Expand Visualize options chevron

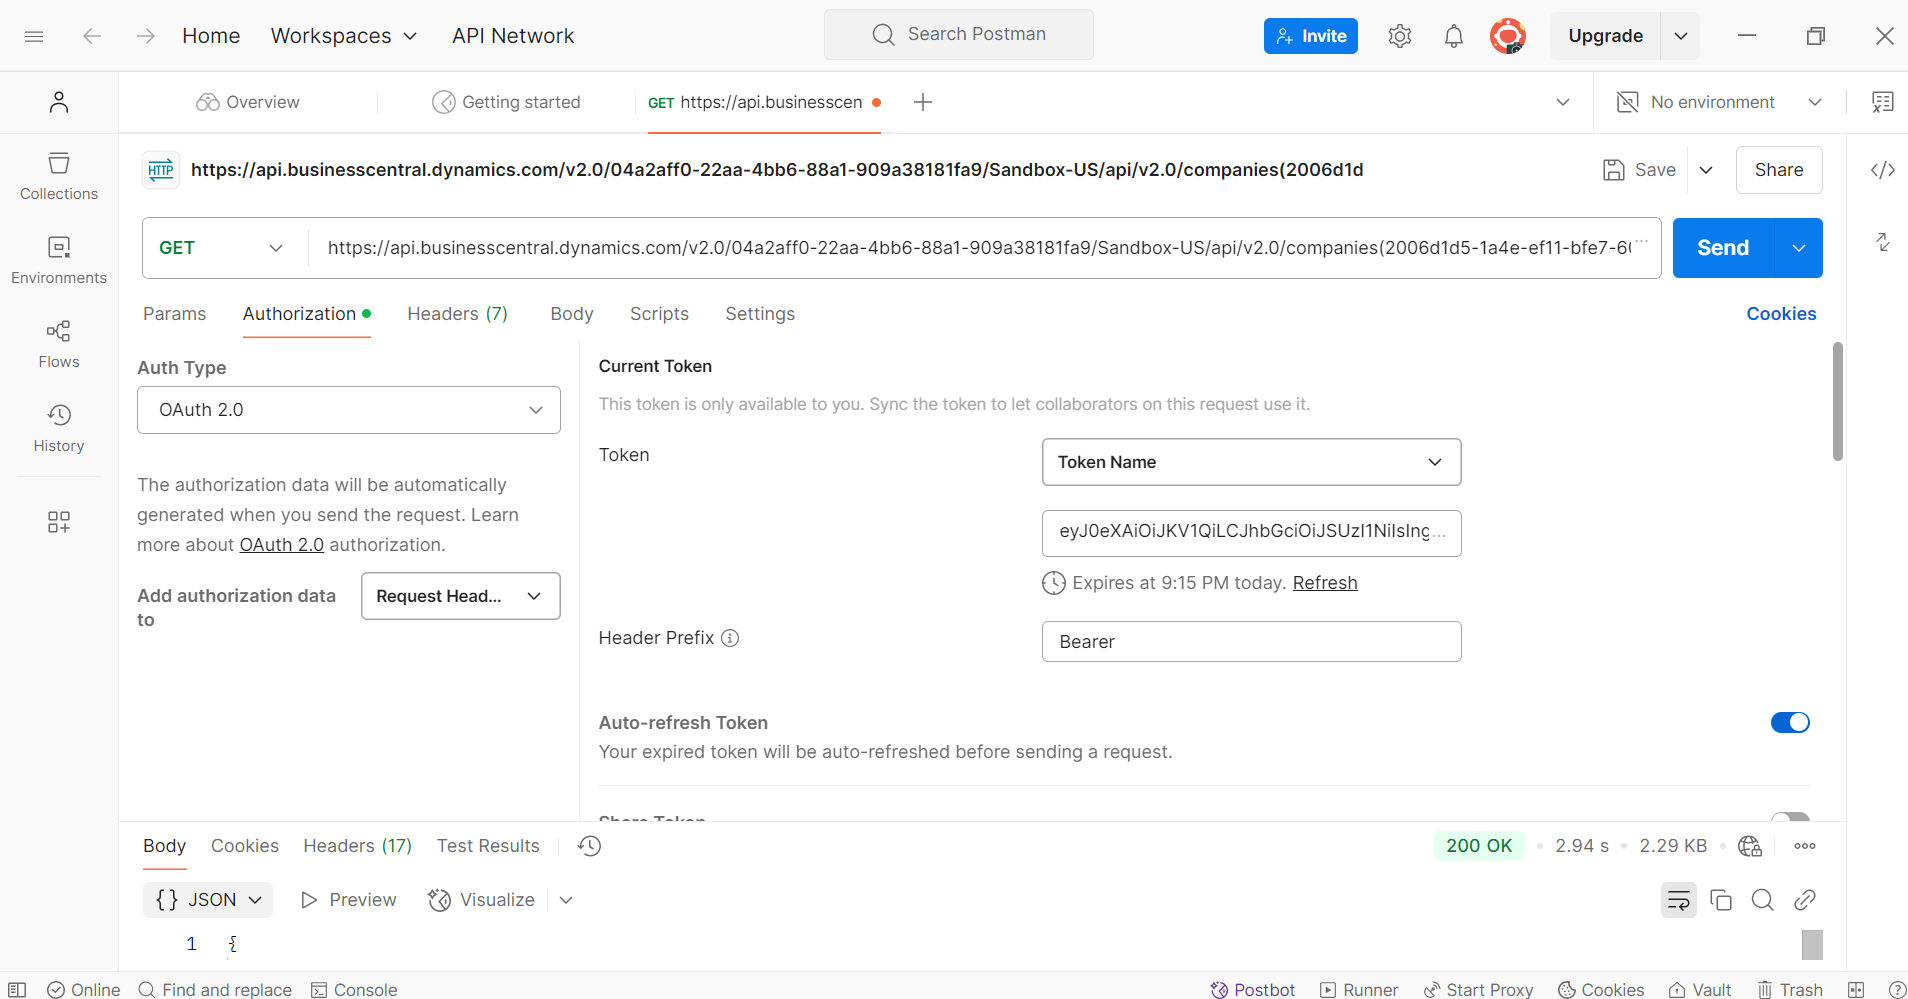tap(566, 900)
